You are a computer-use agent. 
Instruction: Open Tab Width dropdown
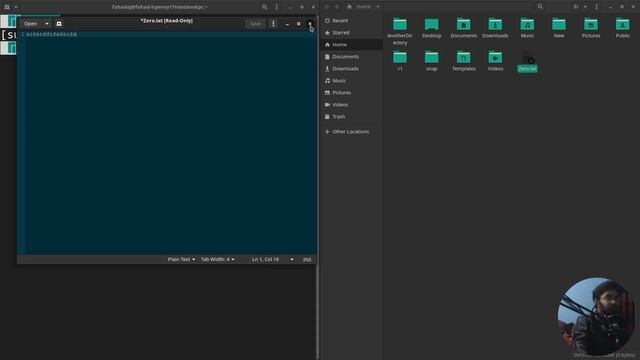(x=218, y=259)
